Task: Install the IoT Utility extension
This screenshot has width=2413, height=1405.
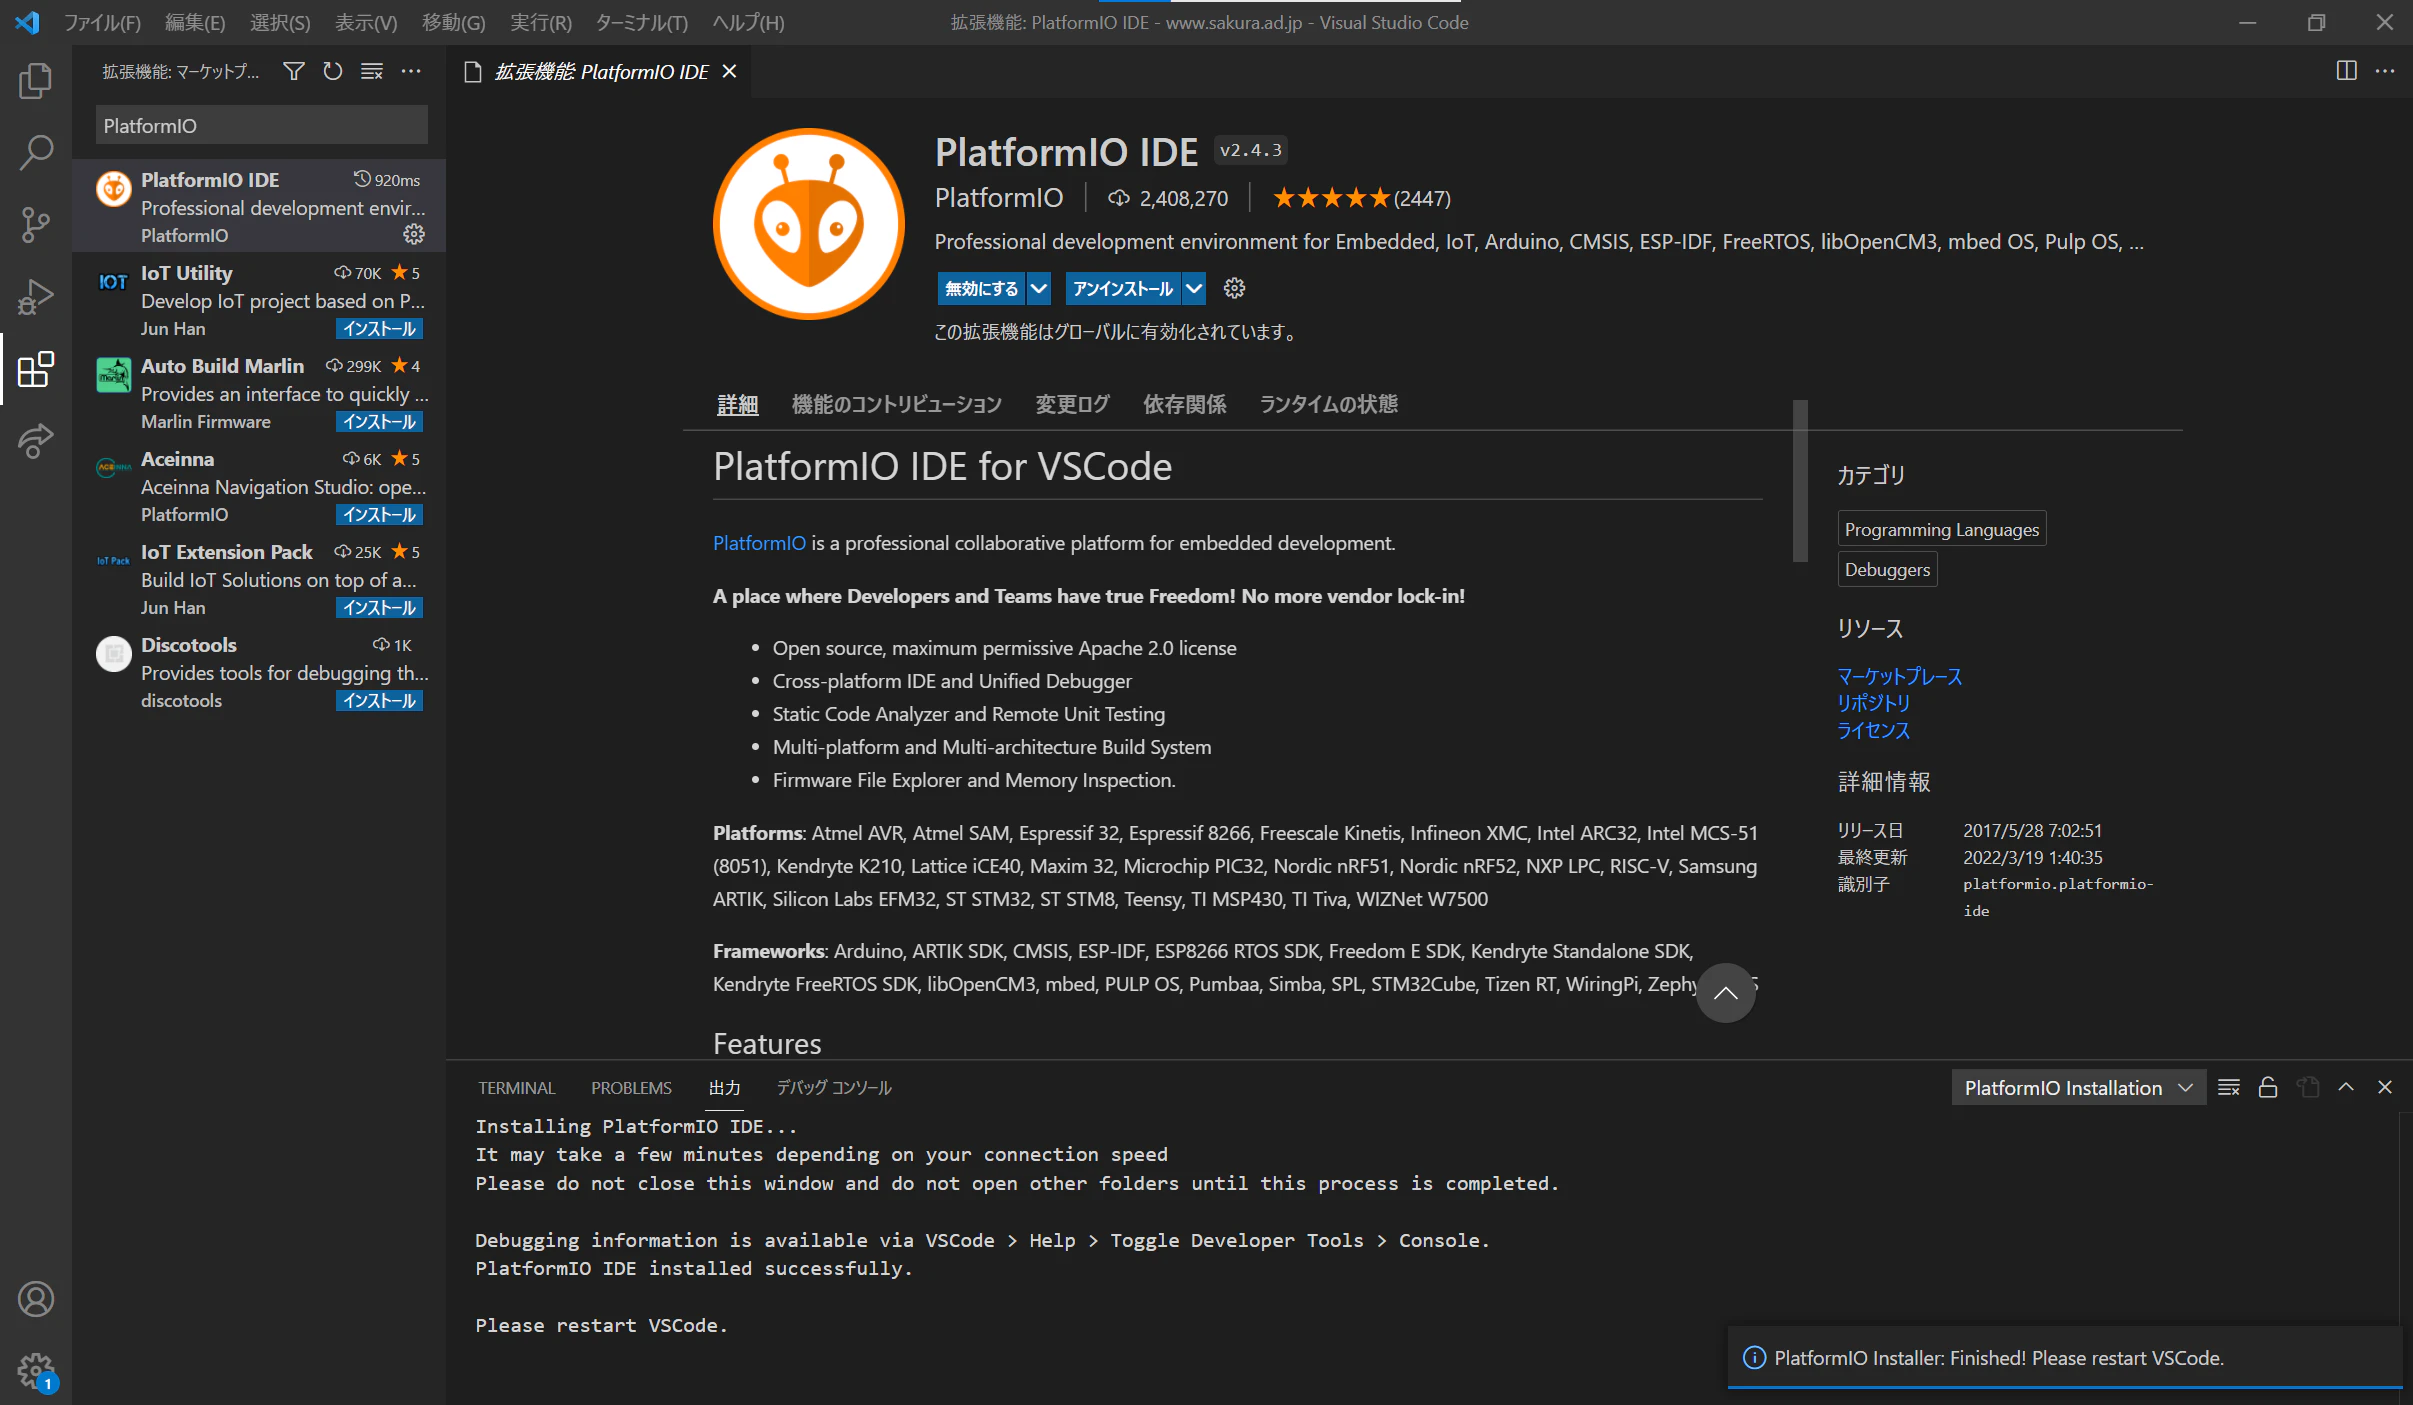Action: coord(379,329)
